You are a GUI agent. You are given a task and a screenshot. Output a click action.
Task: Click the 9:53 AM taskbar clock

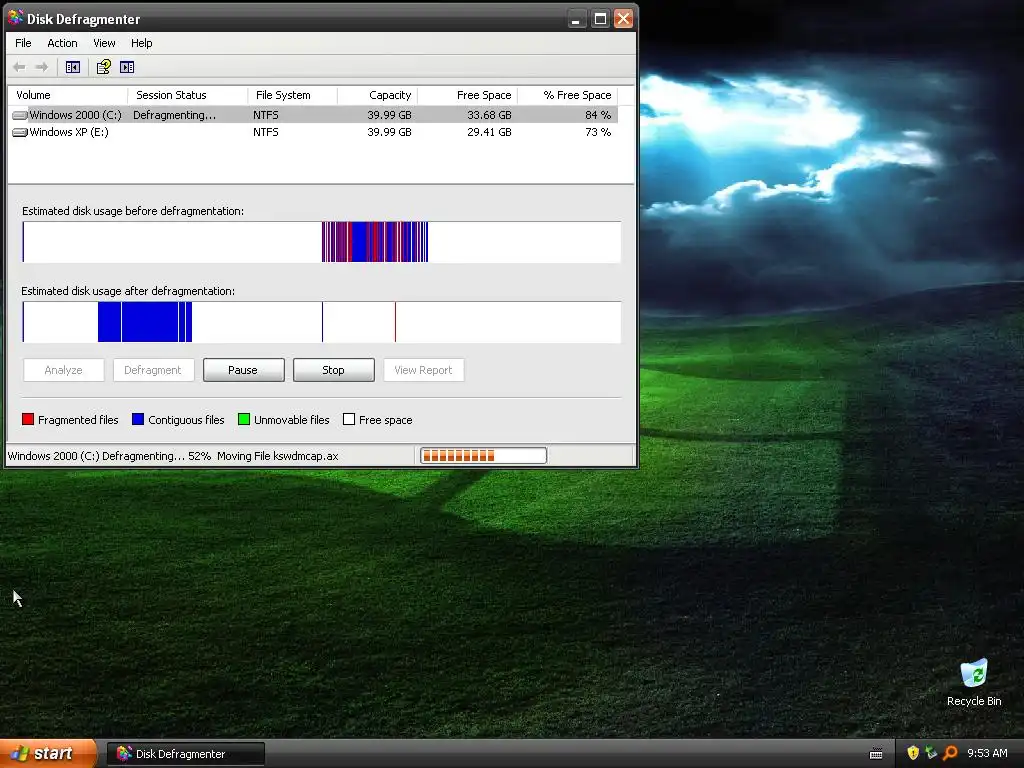coord(987,753)
